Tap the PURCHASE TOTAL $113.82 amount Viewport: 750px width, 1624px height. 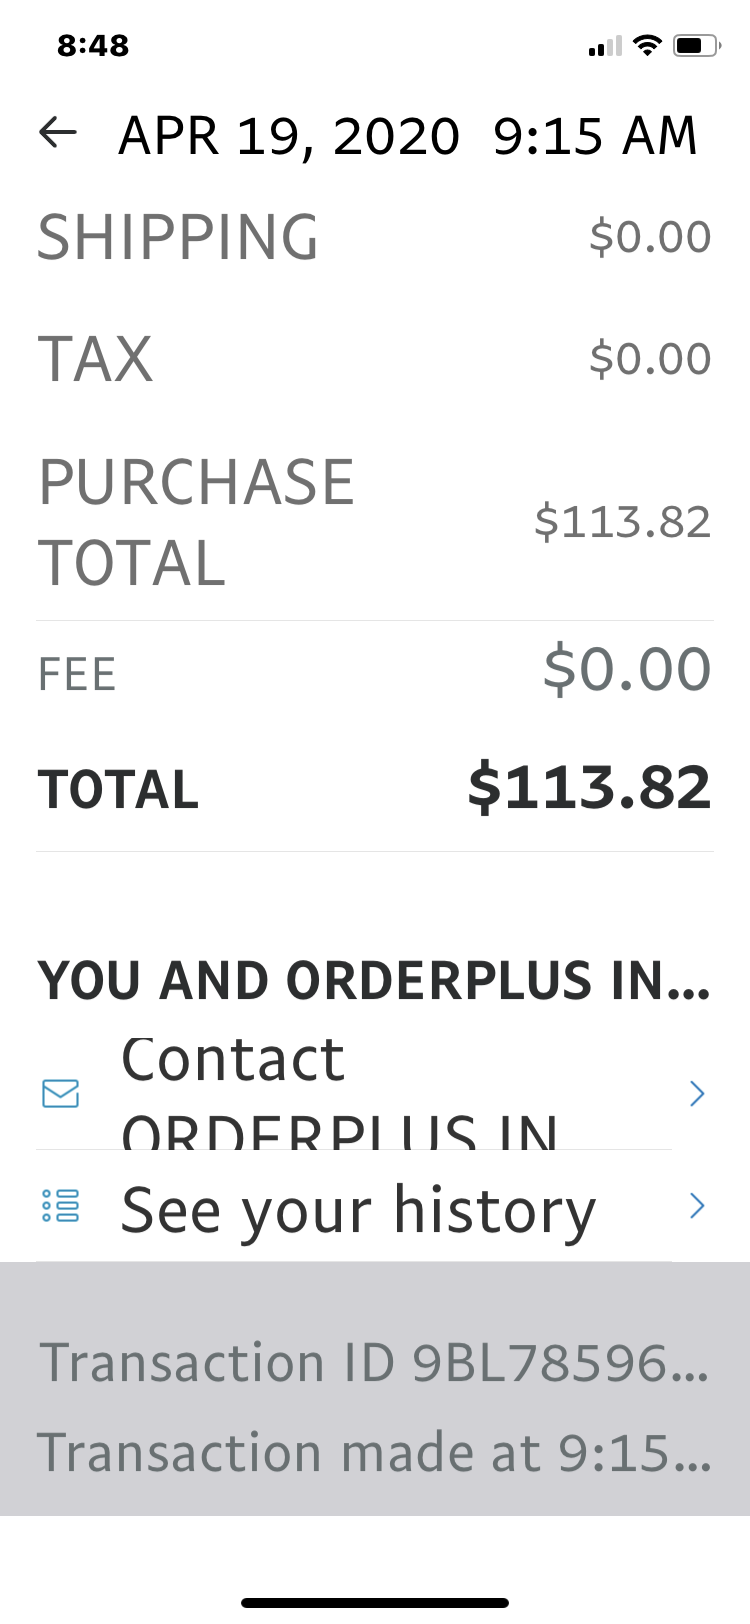622,522
